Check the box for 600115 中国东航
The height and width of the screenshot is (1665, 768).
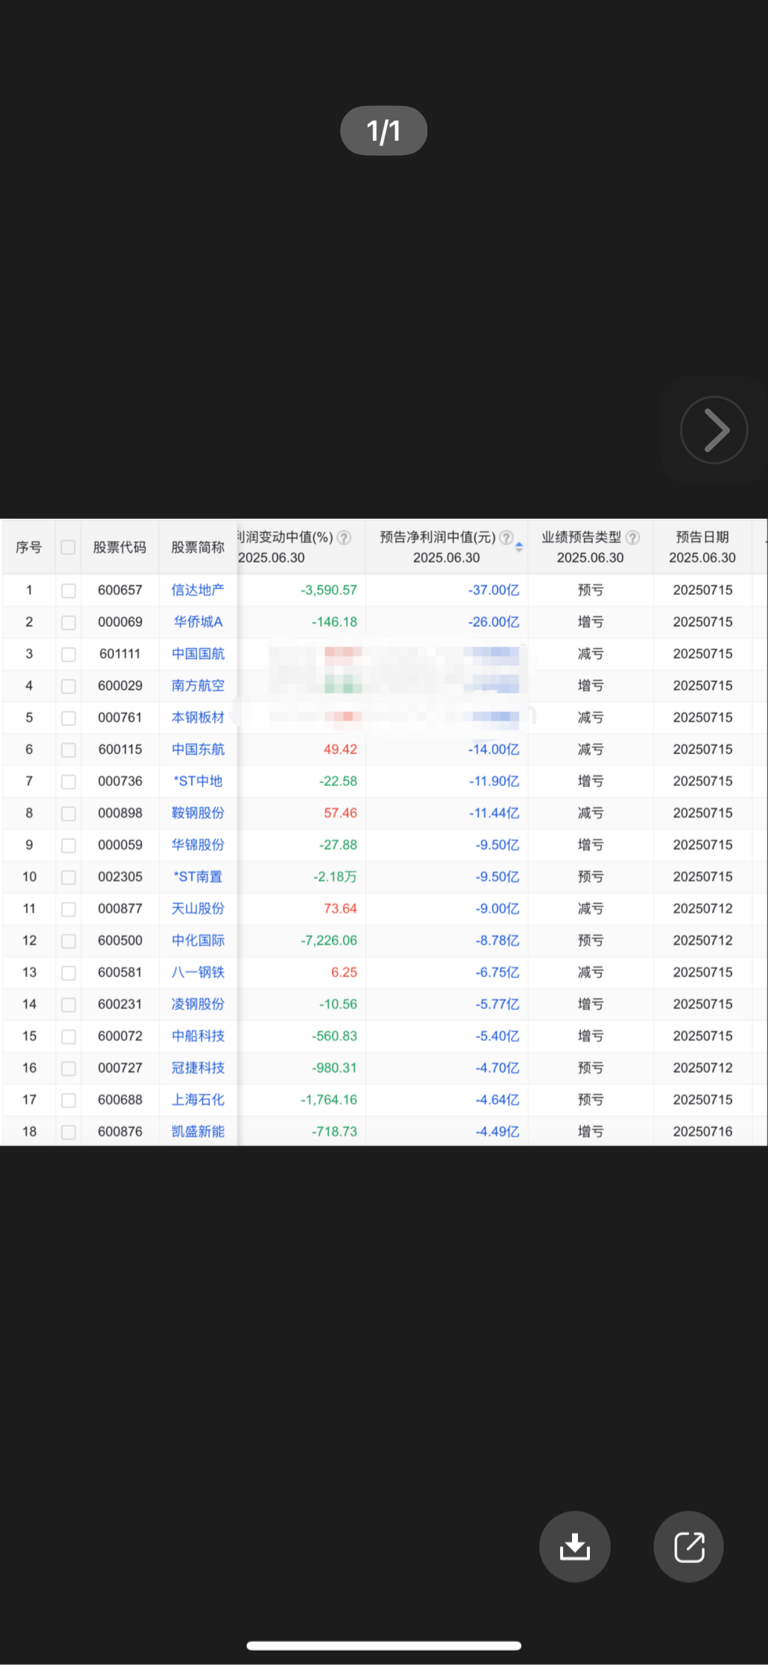tap(68, 750)
